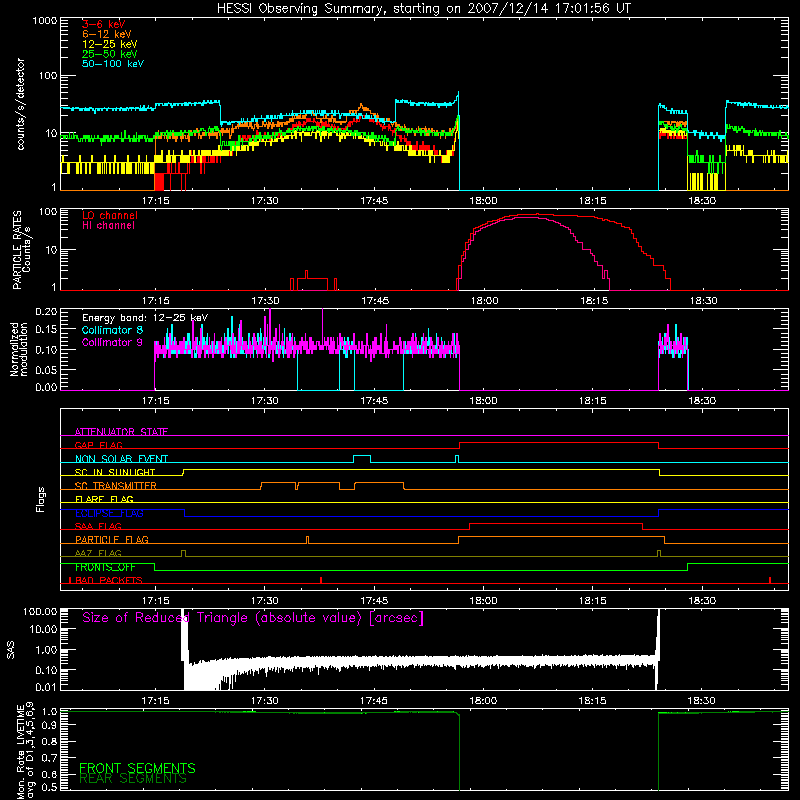Click the 17:15 tick under the counts plot
The width and height of the screenshot is (800, 800).
[156, 201]
